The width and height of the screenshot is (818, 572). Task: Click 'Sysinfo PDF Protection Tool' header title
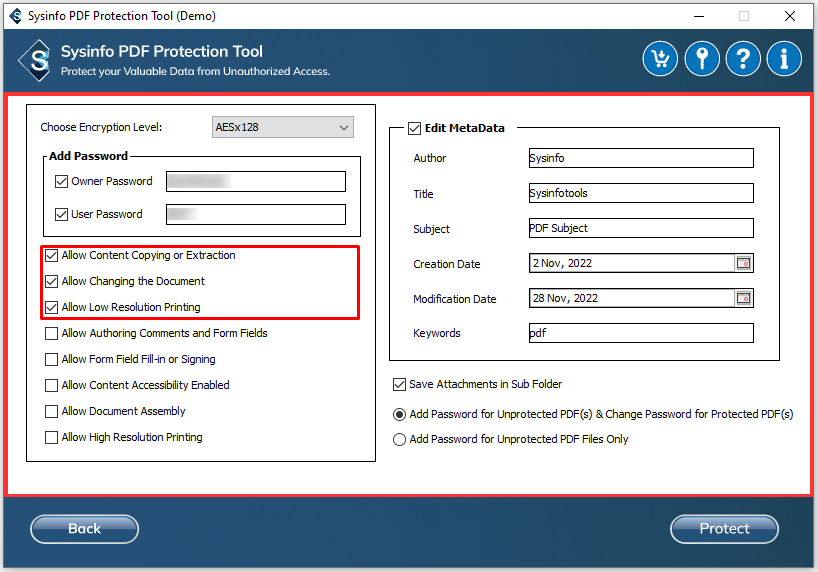(162, 51)
